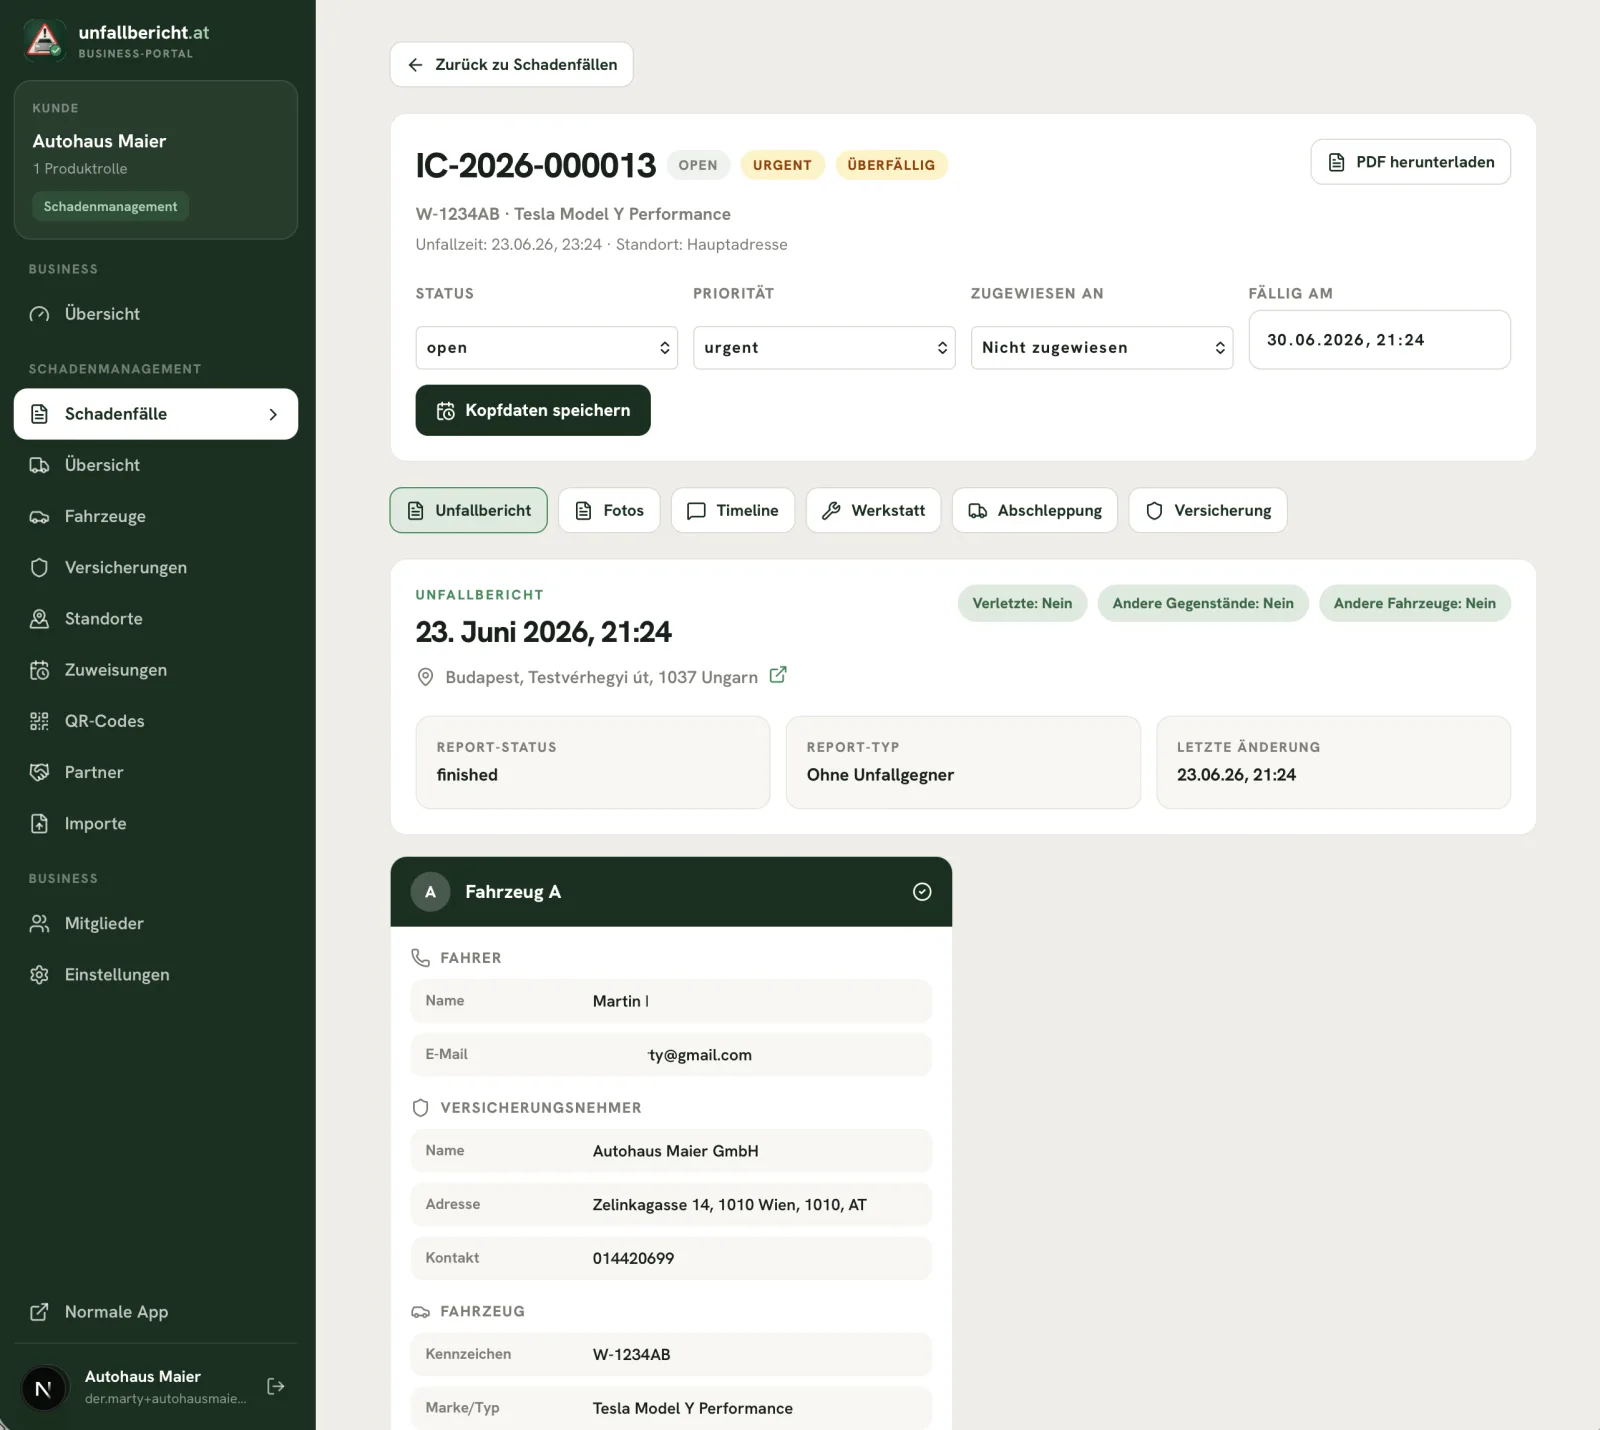Open the Werkstatt tab
Viewport: 1600px width, 1430px height.
873,510
